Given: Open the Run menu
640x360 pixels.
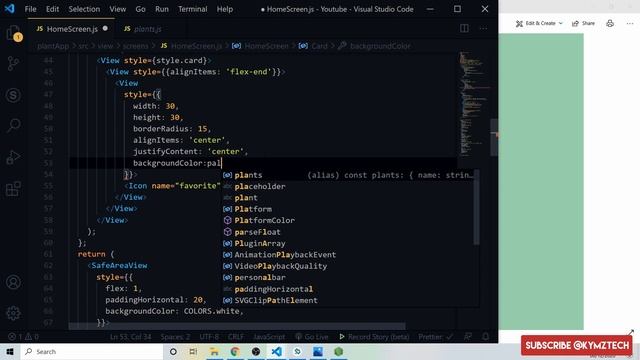Looking at the screenshot, I should tap(162, 9).
